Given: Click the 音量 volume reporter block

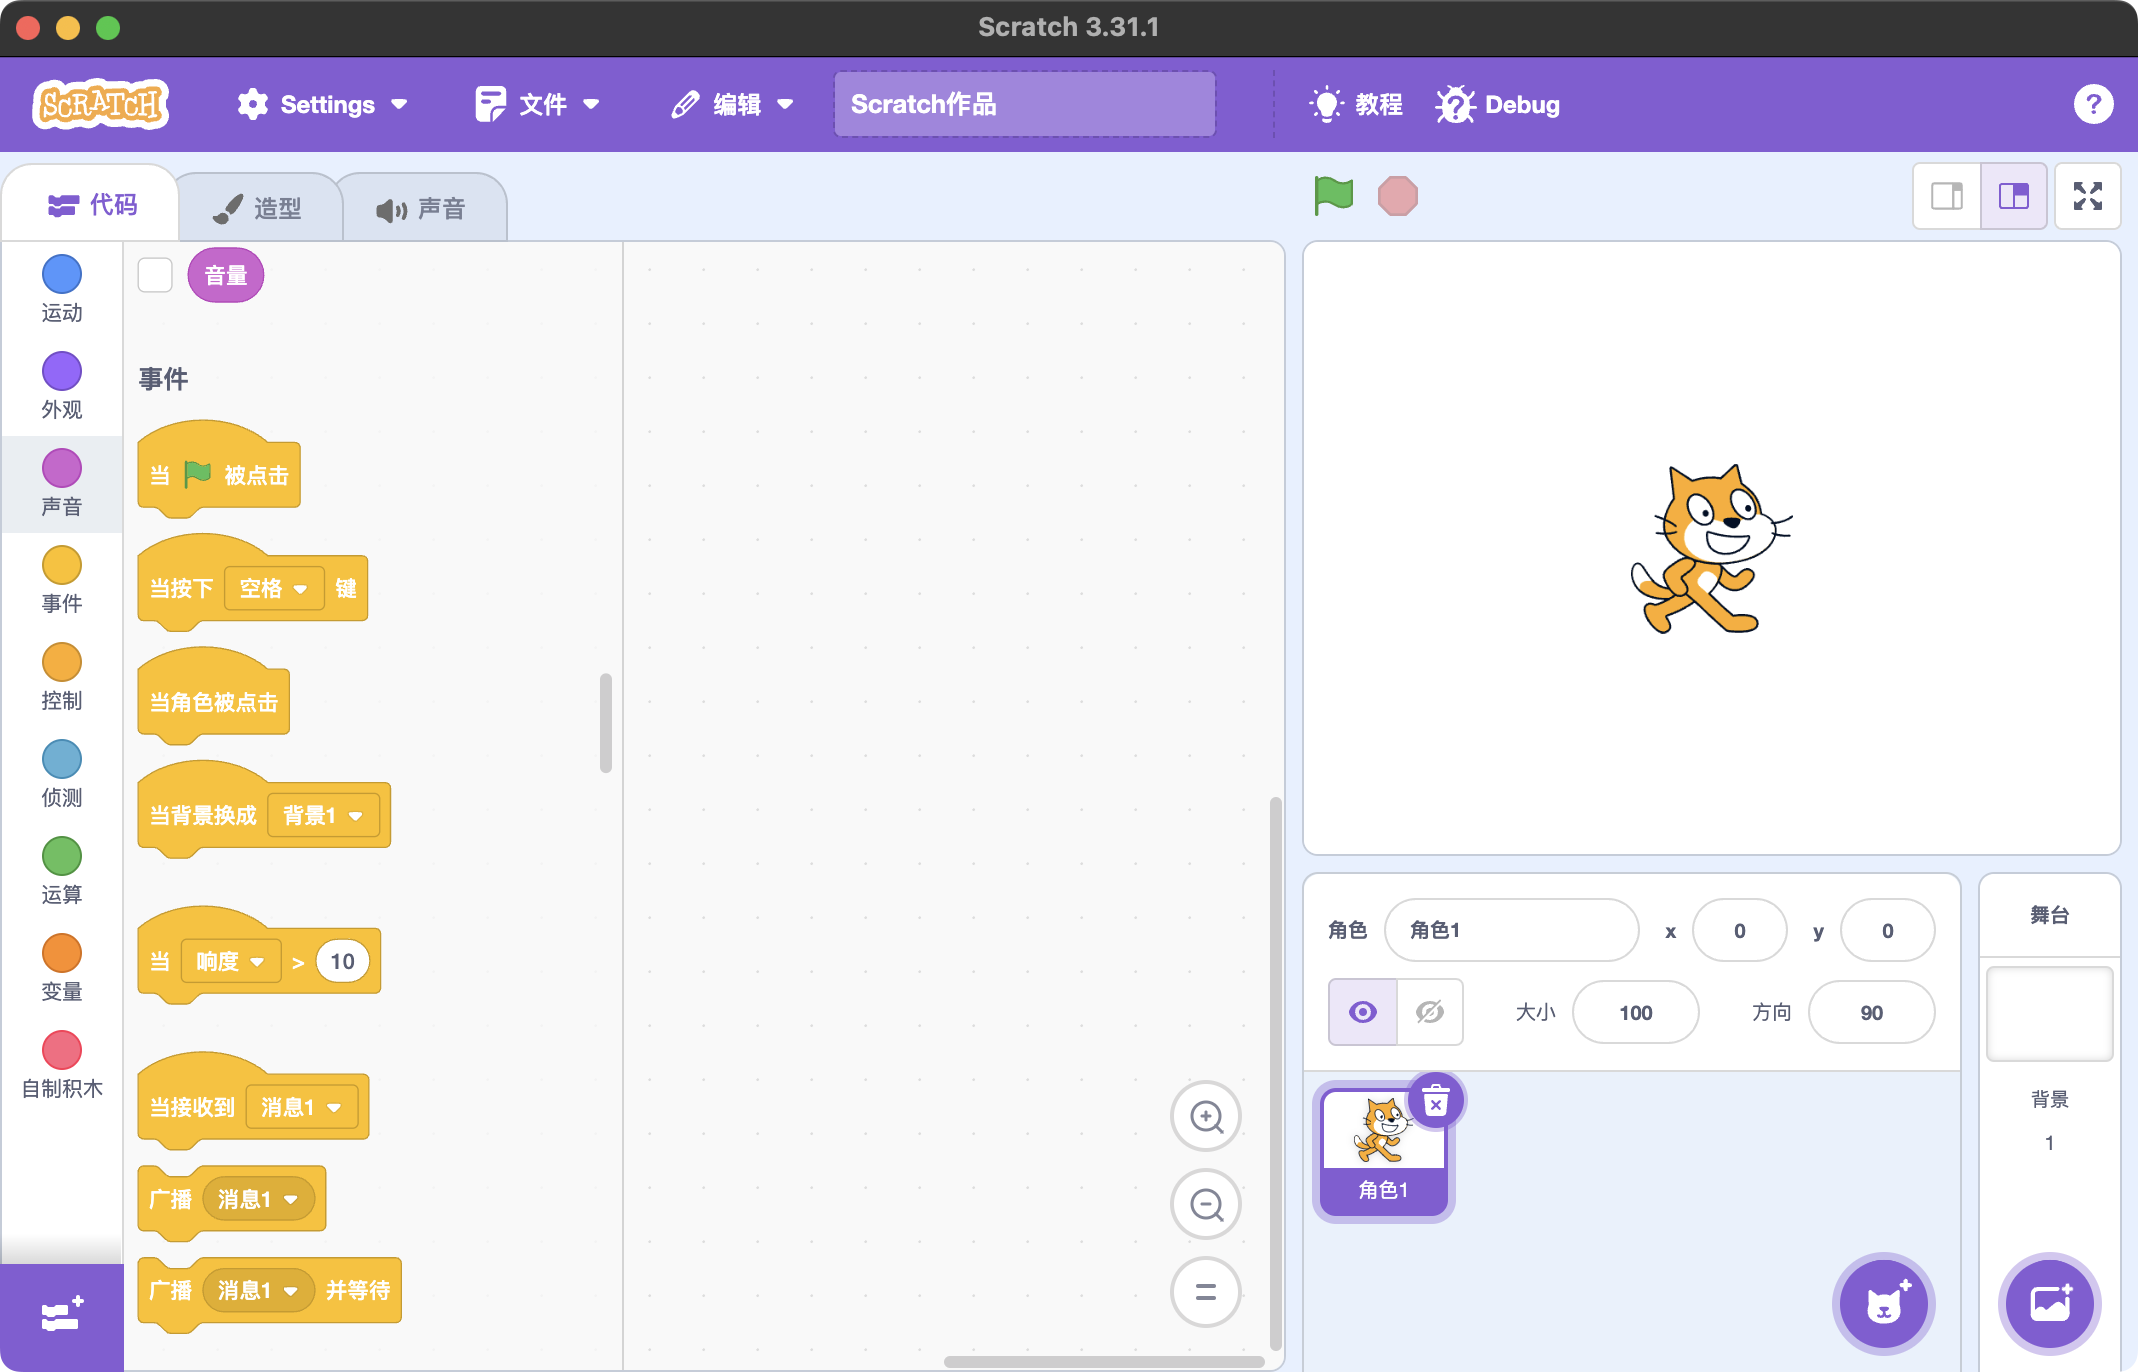Looking at the screenshot, I should [x=226, y=275].
